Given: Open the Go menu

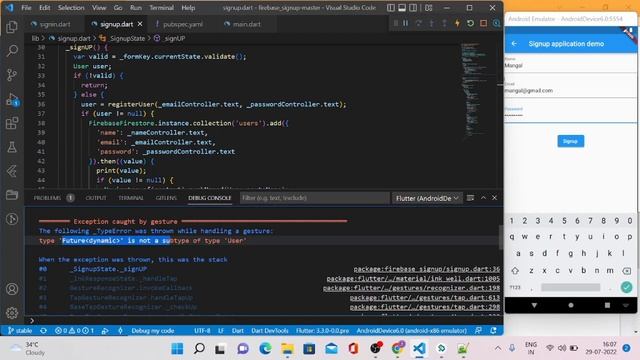Looking at the screenshot, I should click(x=118, y=8).
